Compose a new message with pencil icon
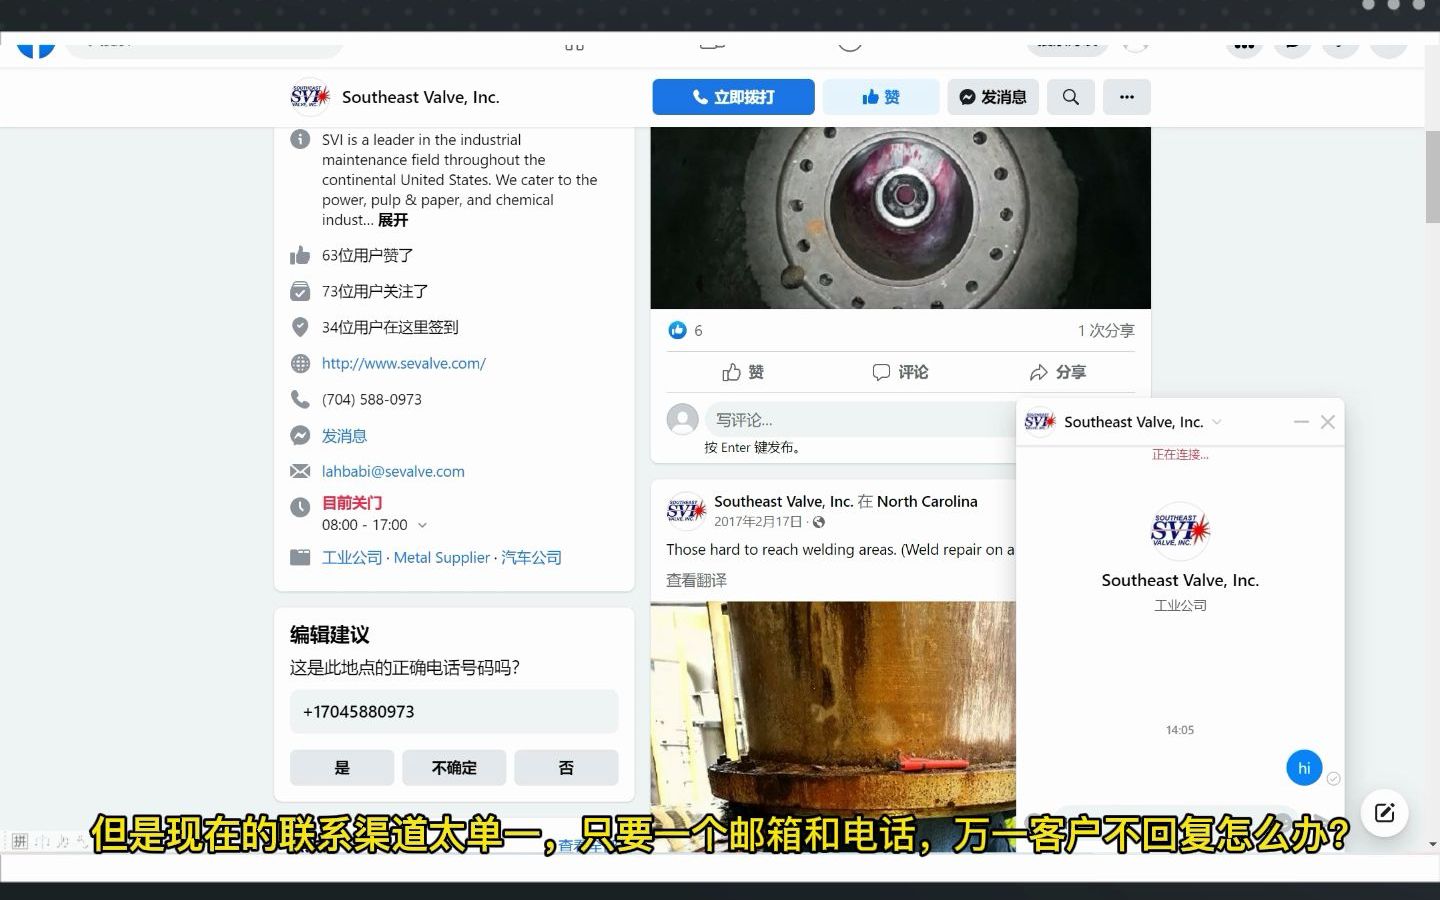 pyautogui.click(x=1384, y=813)
